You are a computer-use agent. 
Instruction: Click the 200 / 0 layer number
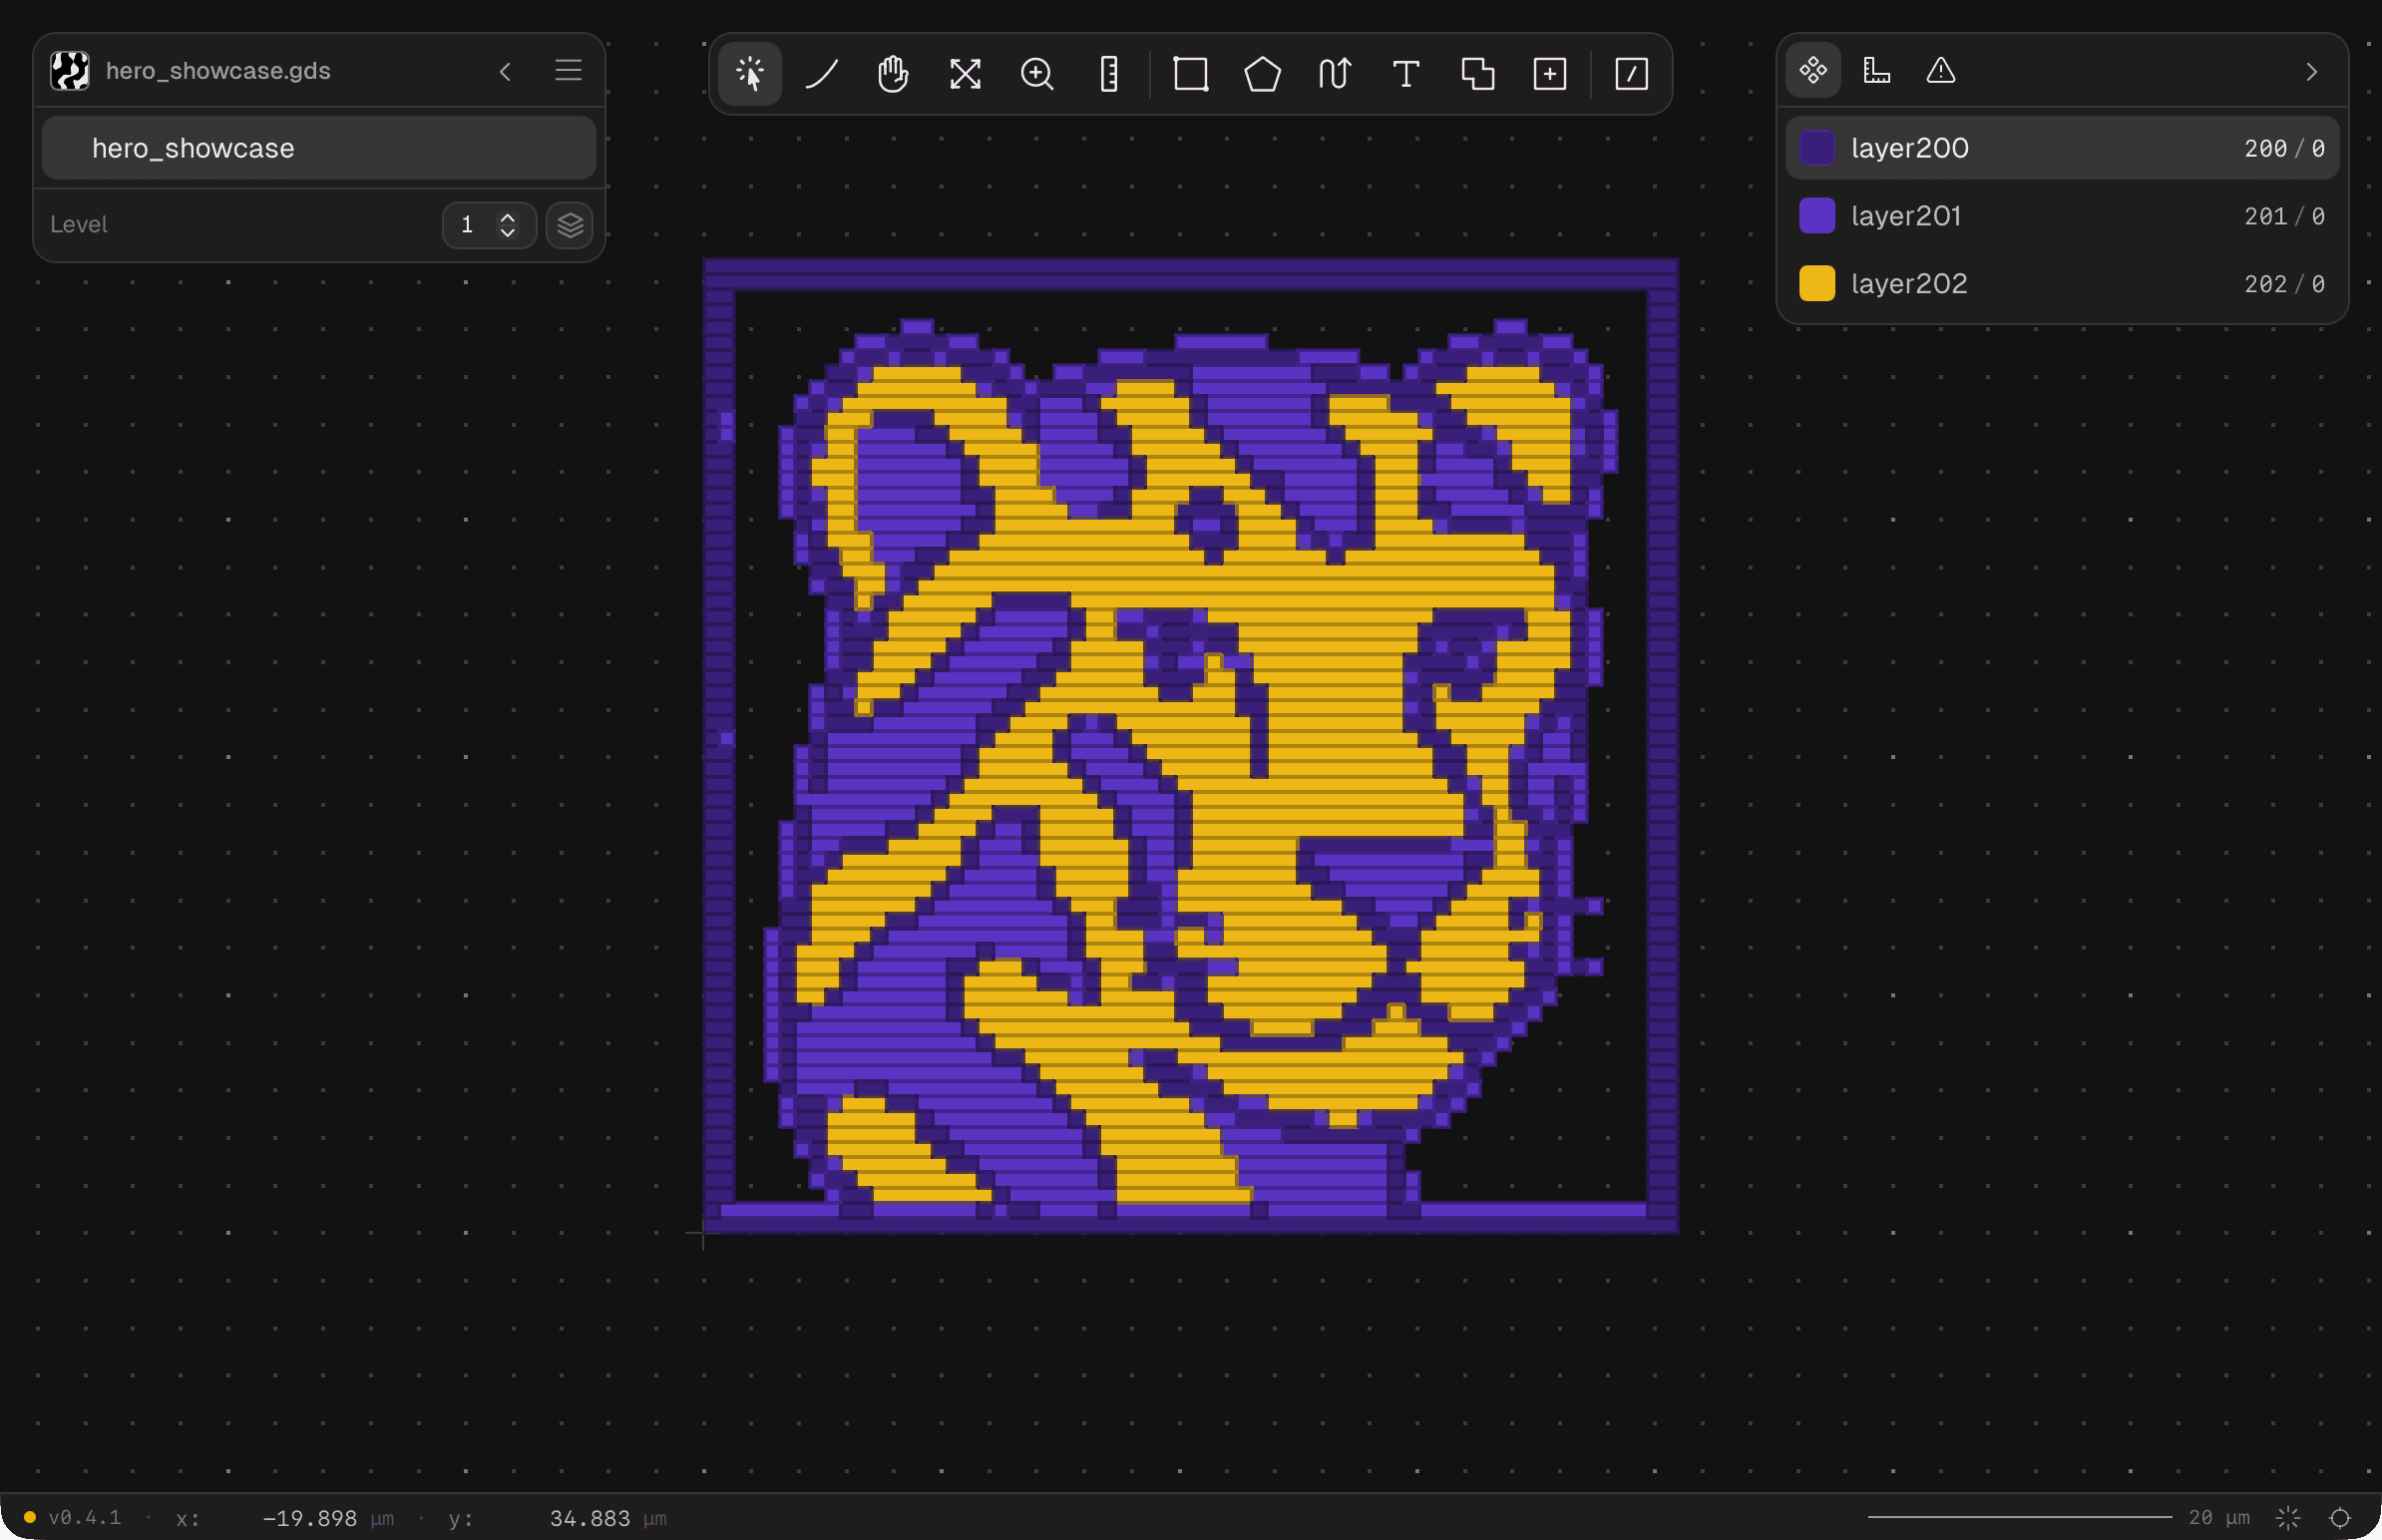click(2284, 148)
